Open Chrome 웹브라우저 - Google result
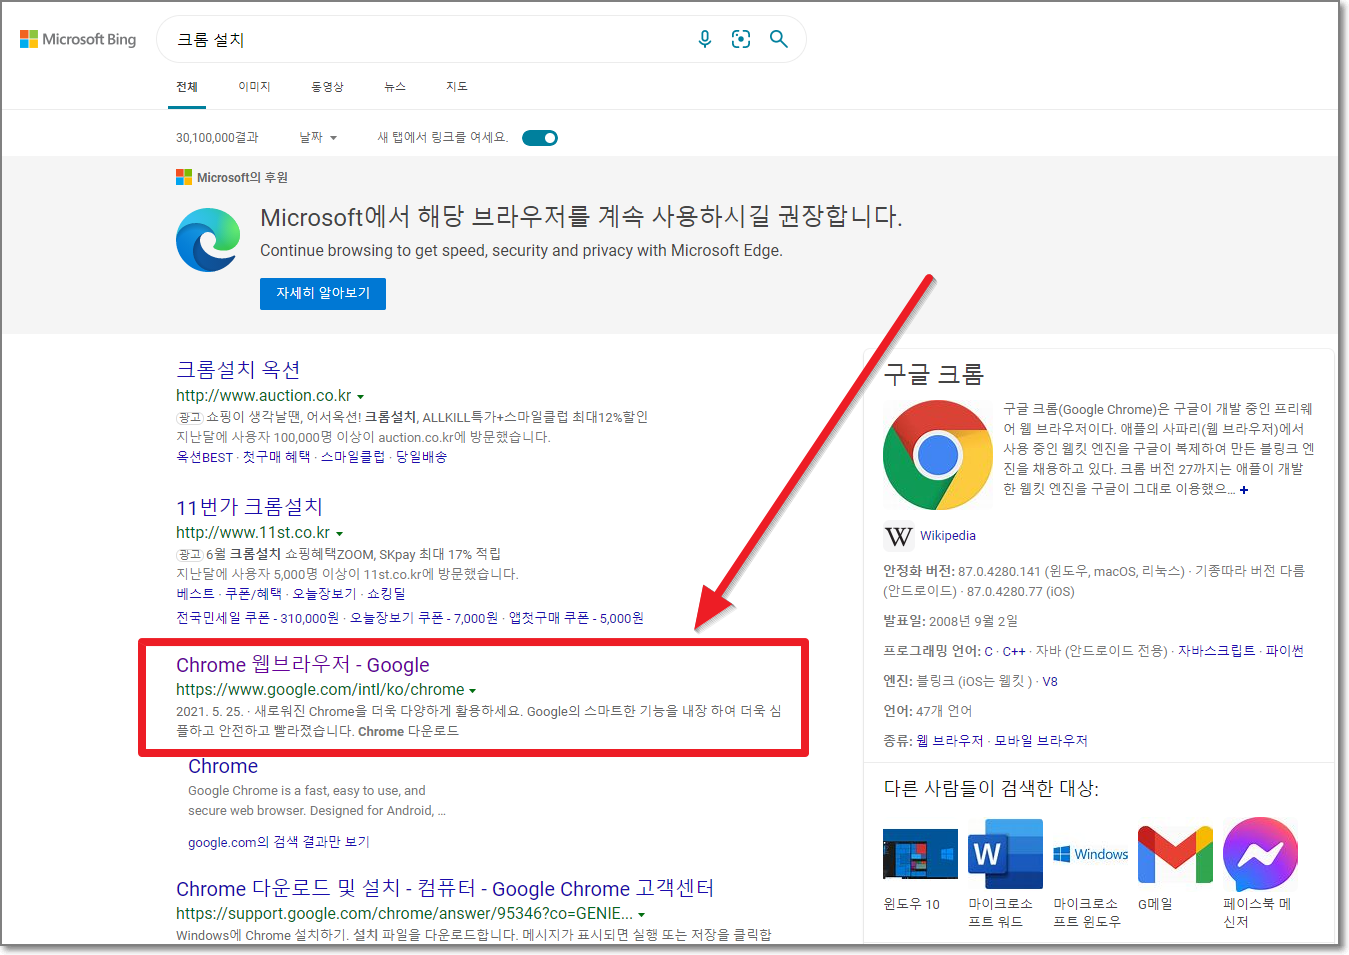Image resolution: width=1349 pixels, height=955 pixels. coord(303,665)
